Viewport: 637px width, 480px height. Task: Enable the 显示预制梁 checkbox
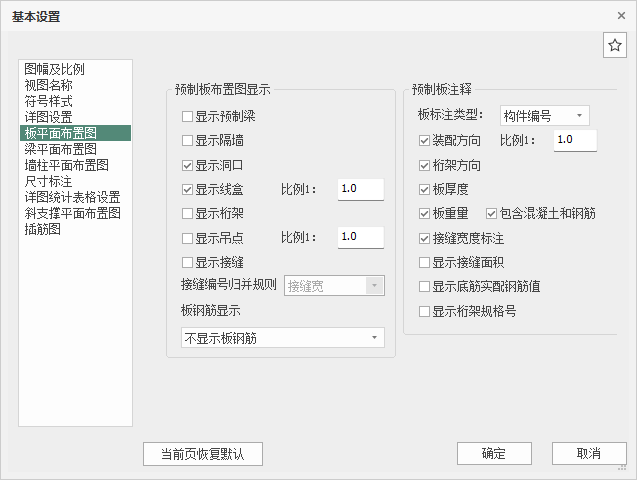[x=188, y=117]
